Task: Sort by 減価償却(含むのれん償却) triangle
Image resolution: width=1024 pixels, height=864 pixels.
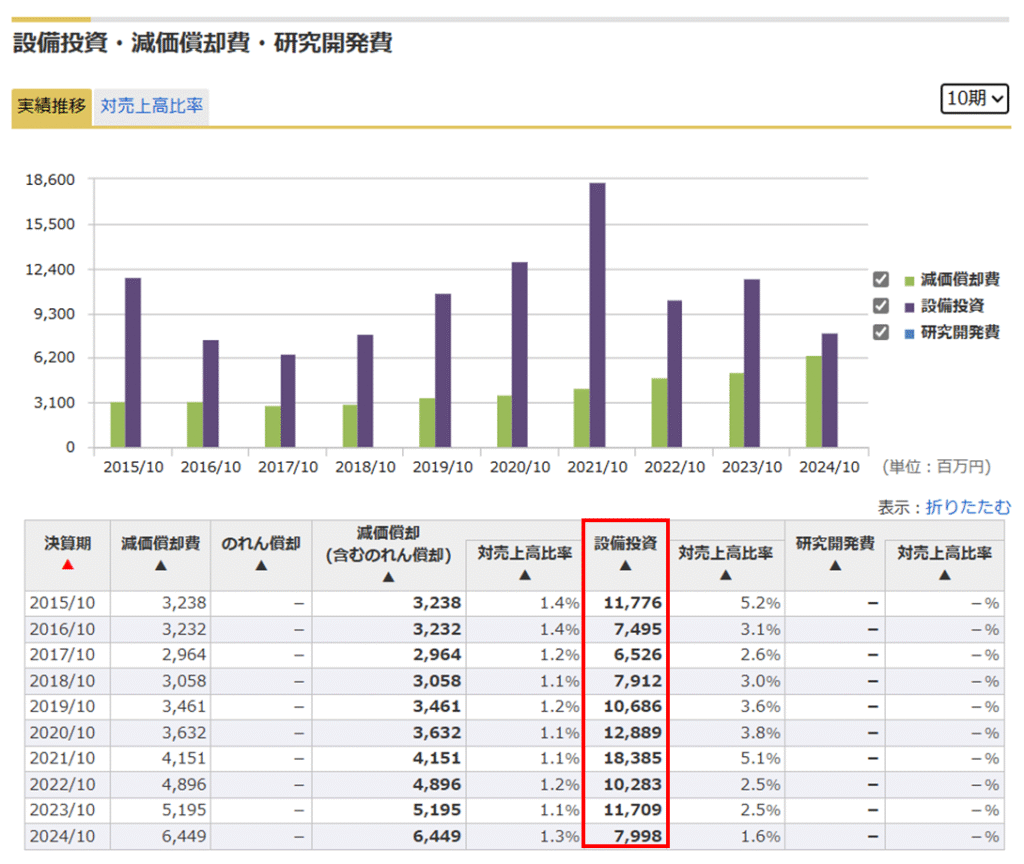Action: pos(388,577)
